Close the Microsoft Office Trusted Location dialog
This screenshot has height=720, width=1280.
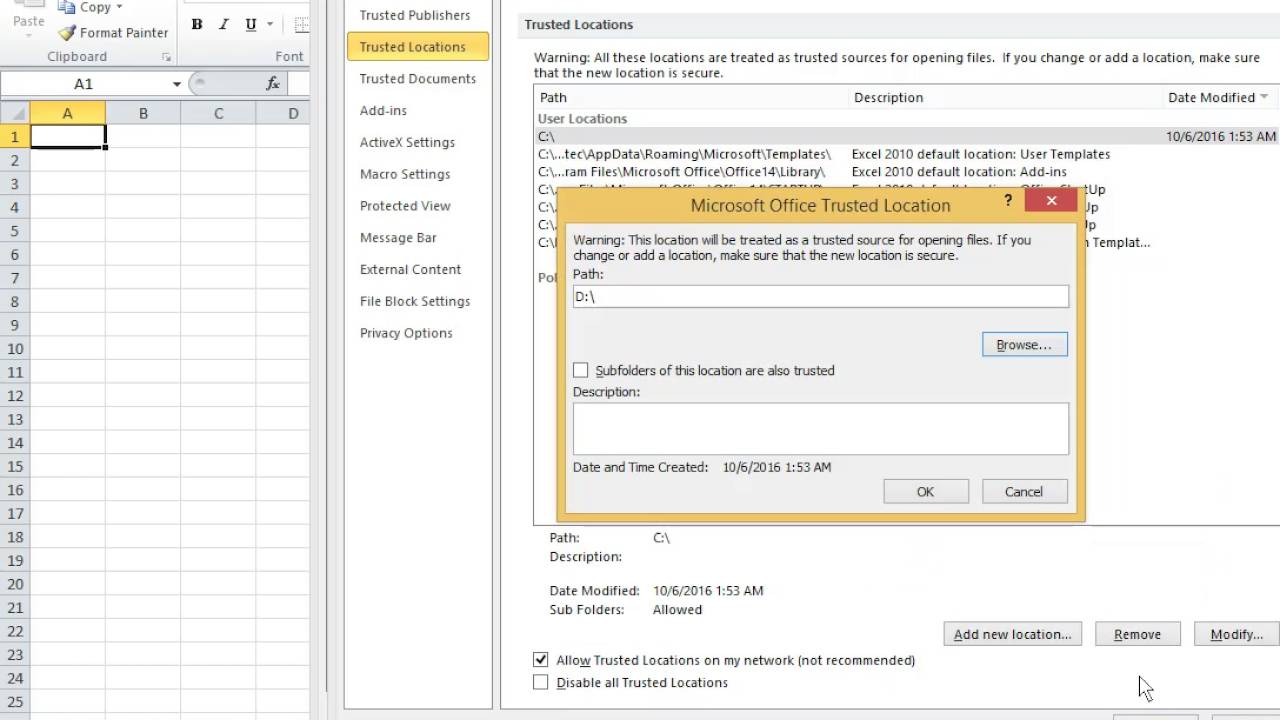point(1051,200)
